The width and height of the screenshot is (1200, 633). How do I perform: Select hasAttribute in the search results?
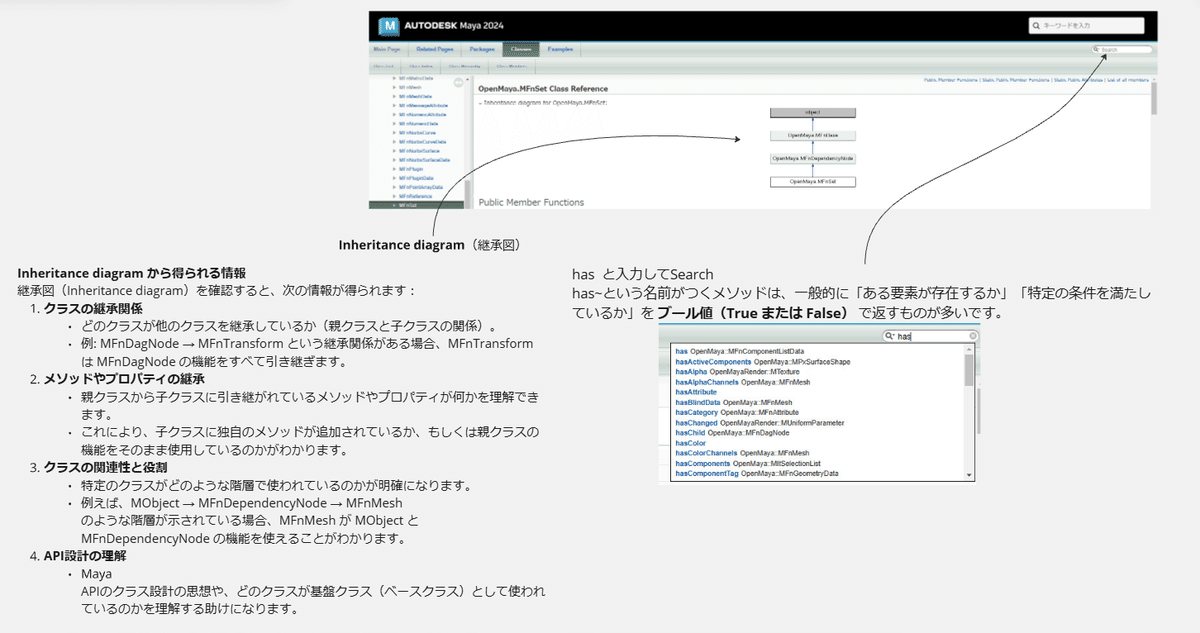(x=696, y=392)
